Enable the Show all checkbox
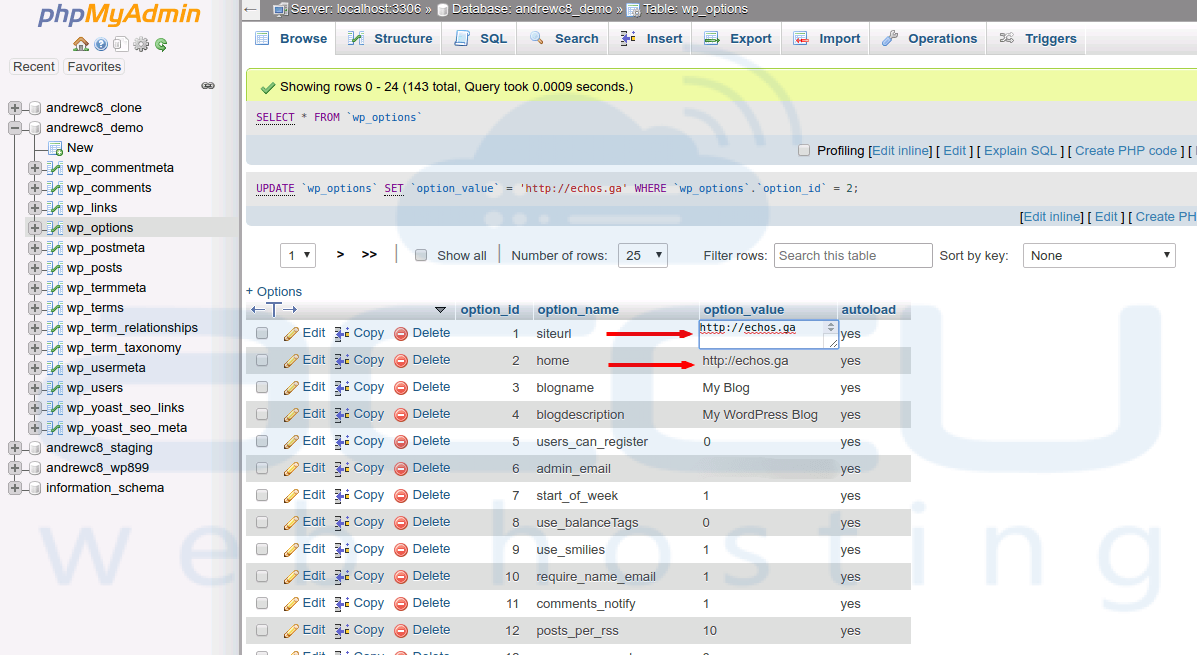This screenshot has height=655, width=1197. [421, 255]
